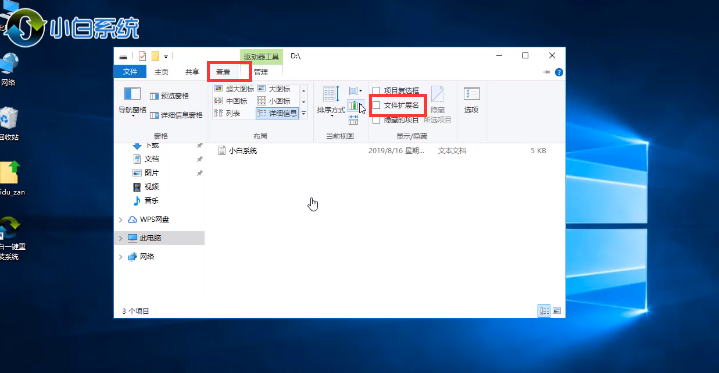The image size is (719, 373).
Task: Click the blue Help question mark icon
Action: click(x=559, y=72)
